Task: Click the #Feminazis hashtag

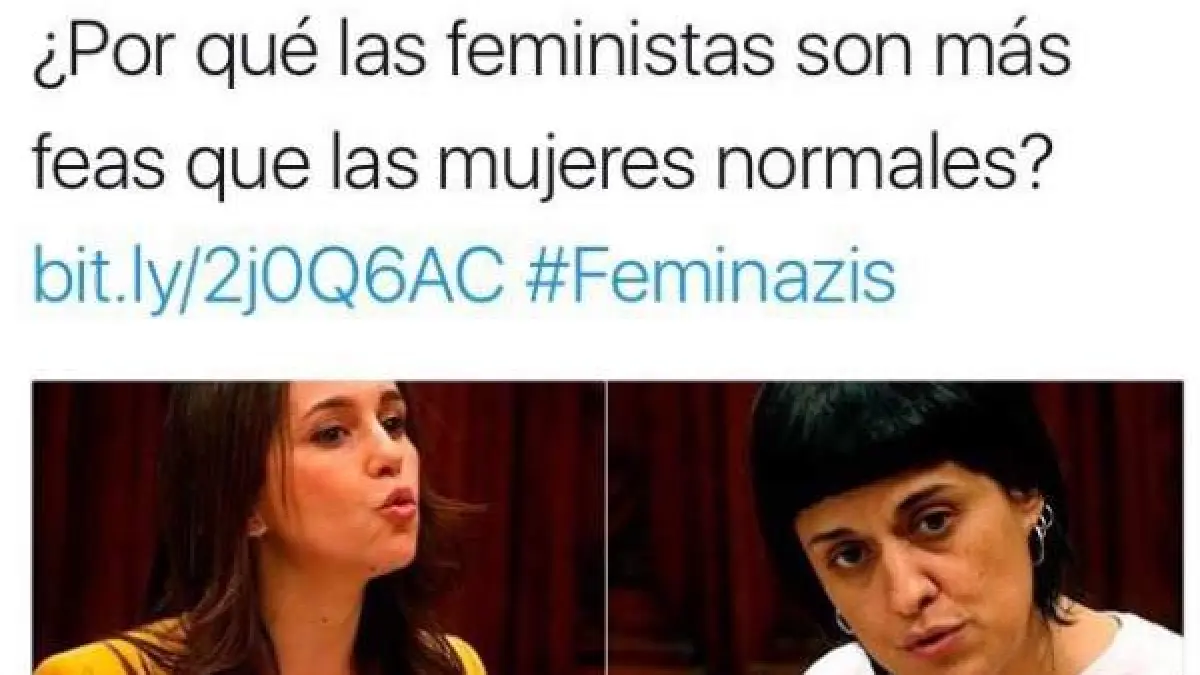Action: (x=710, y=278)
